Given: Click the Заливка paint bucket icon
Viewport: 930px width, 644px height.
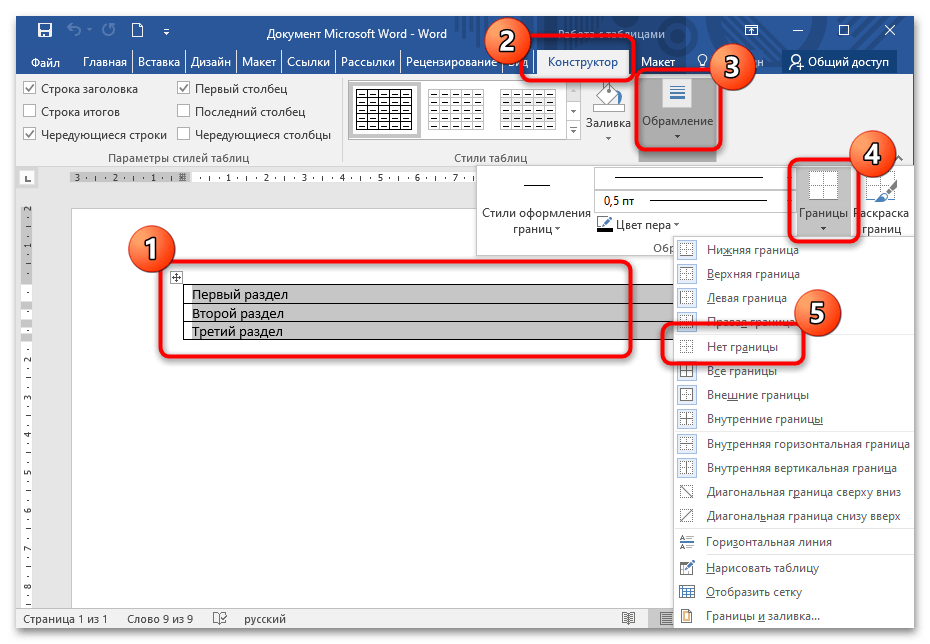Looking at the screenshot, I should [609, 98].
